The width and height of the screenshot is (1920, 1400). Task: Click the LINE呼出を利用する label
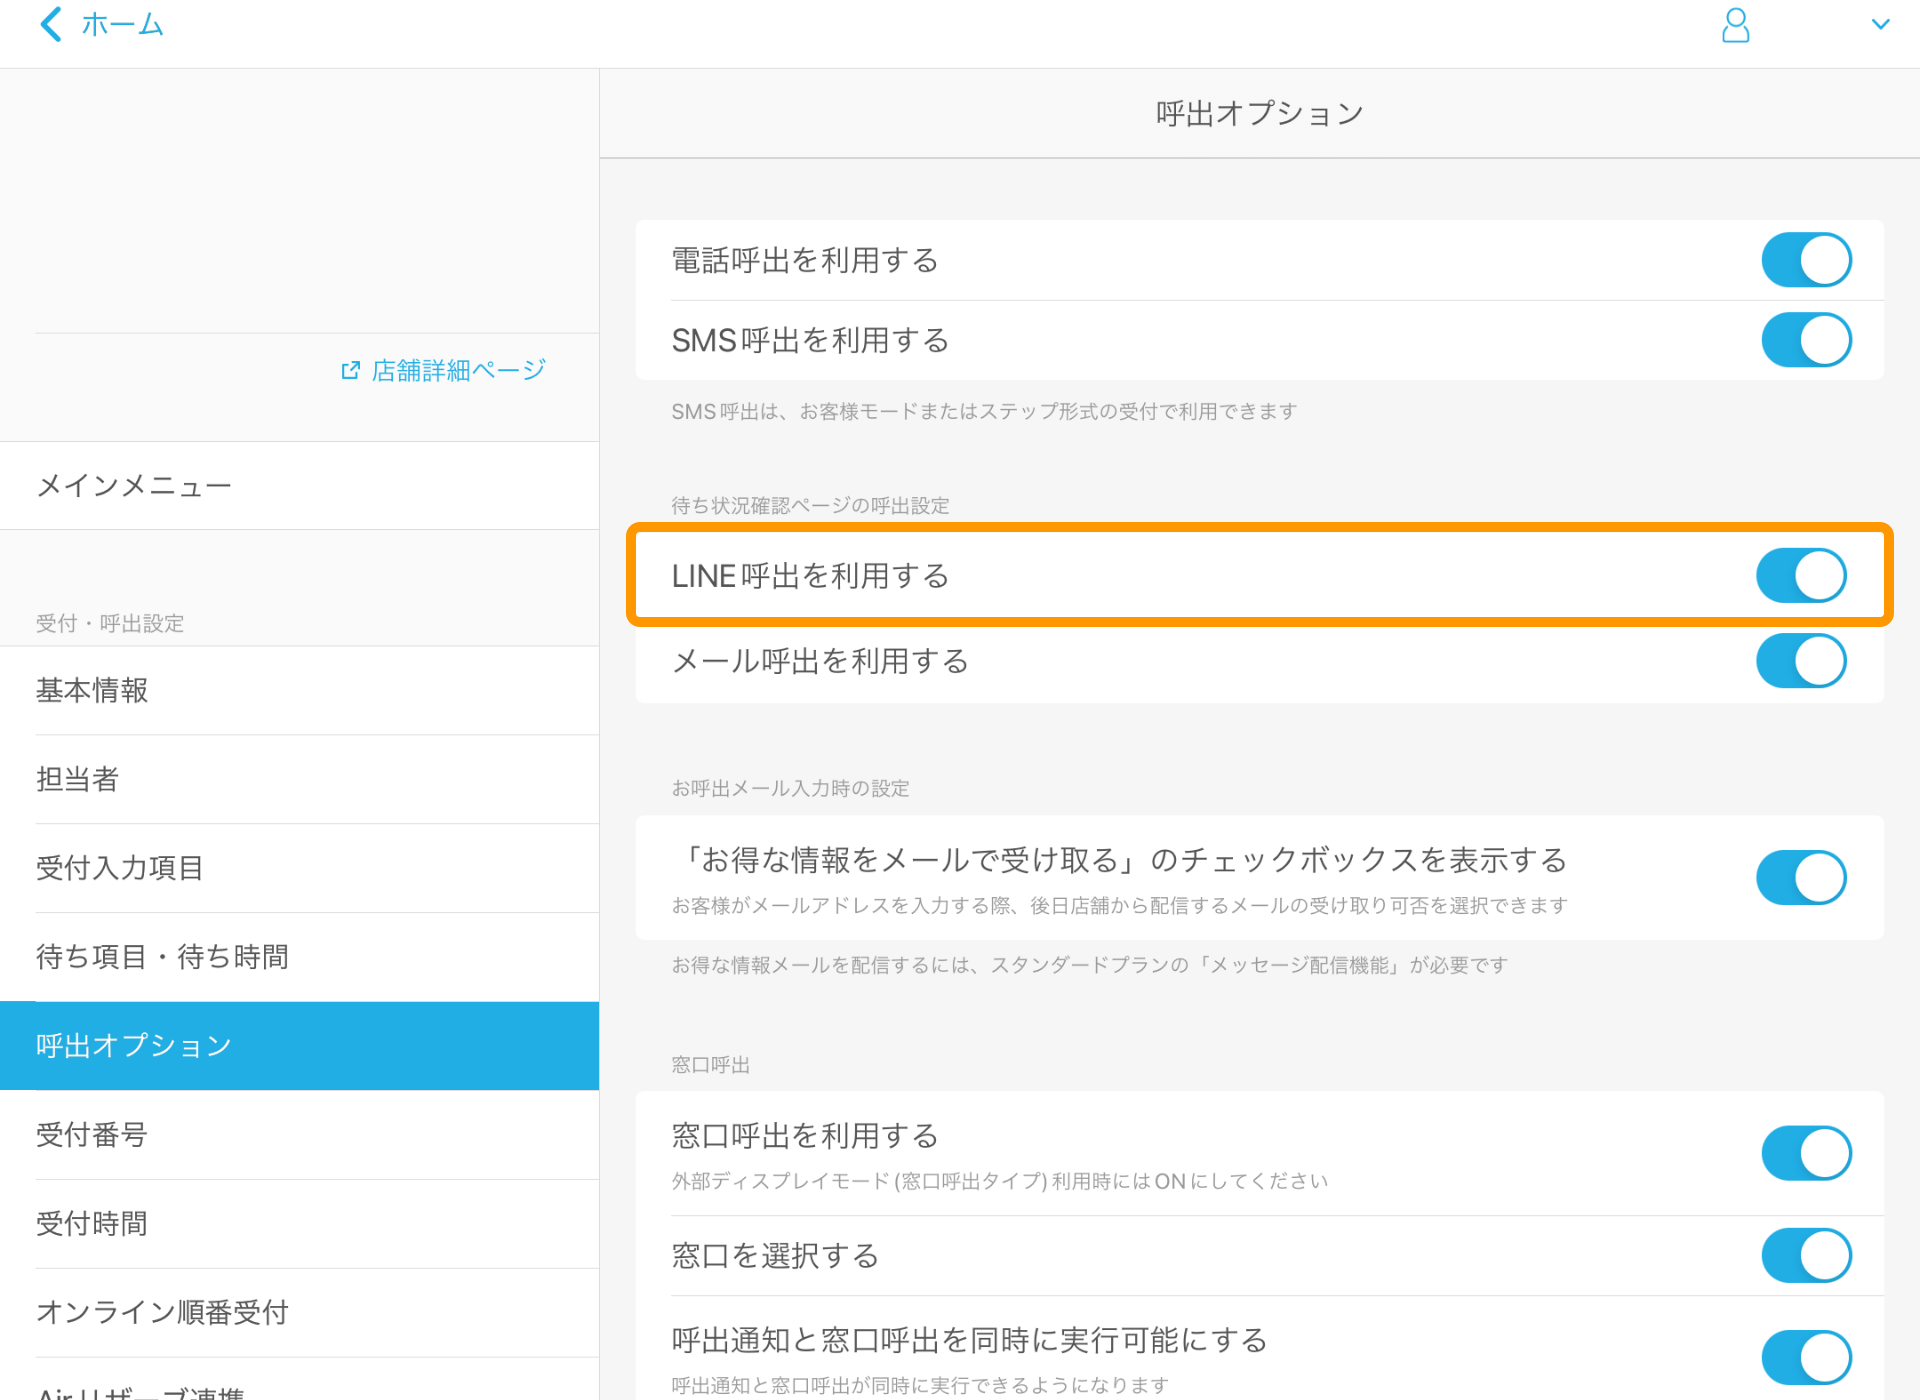click(x=810, y=576)
